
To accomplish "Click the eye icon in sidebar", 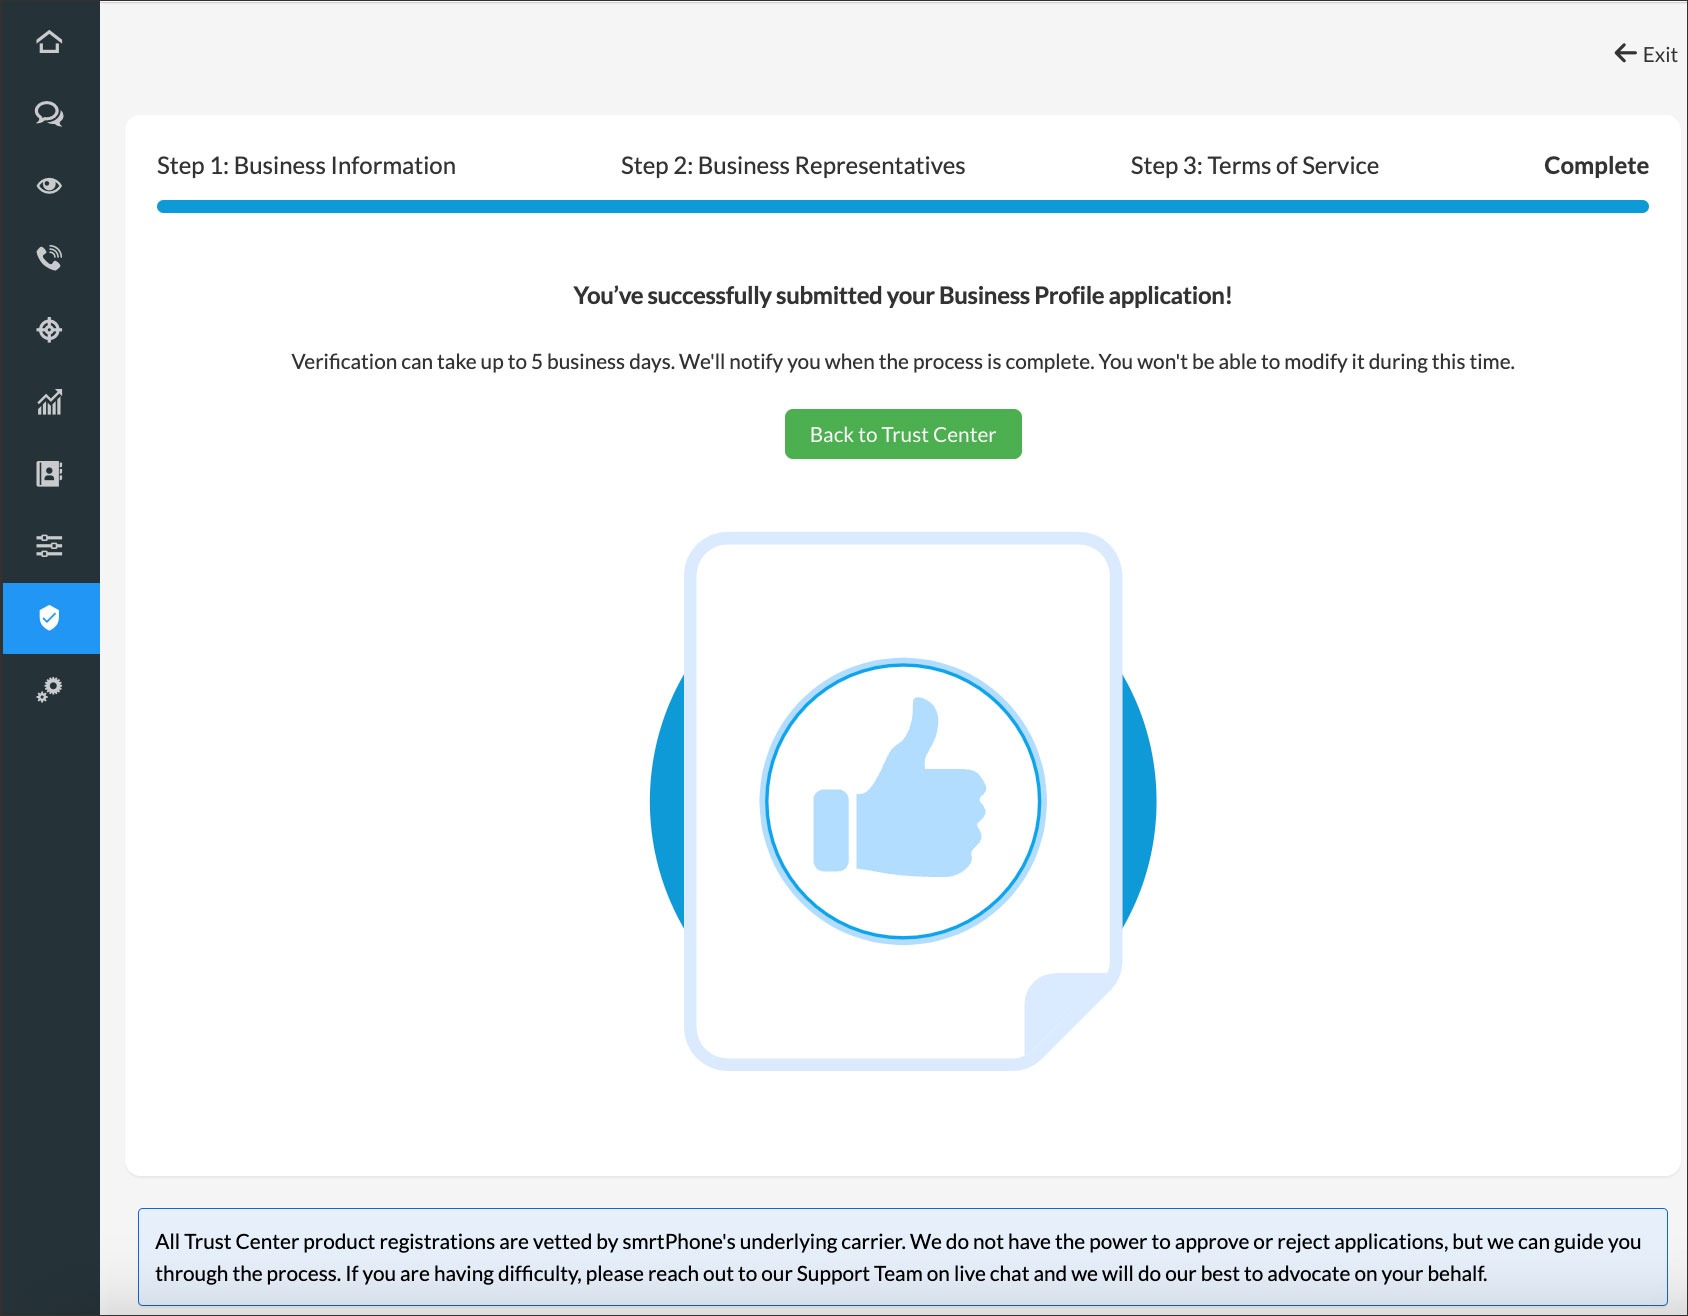I will point(49,186).
